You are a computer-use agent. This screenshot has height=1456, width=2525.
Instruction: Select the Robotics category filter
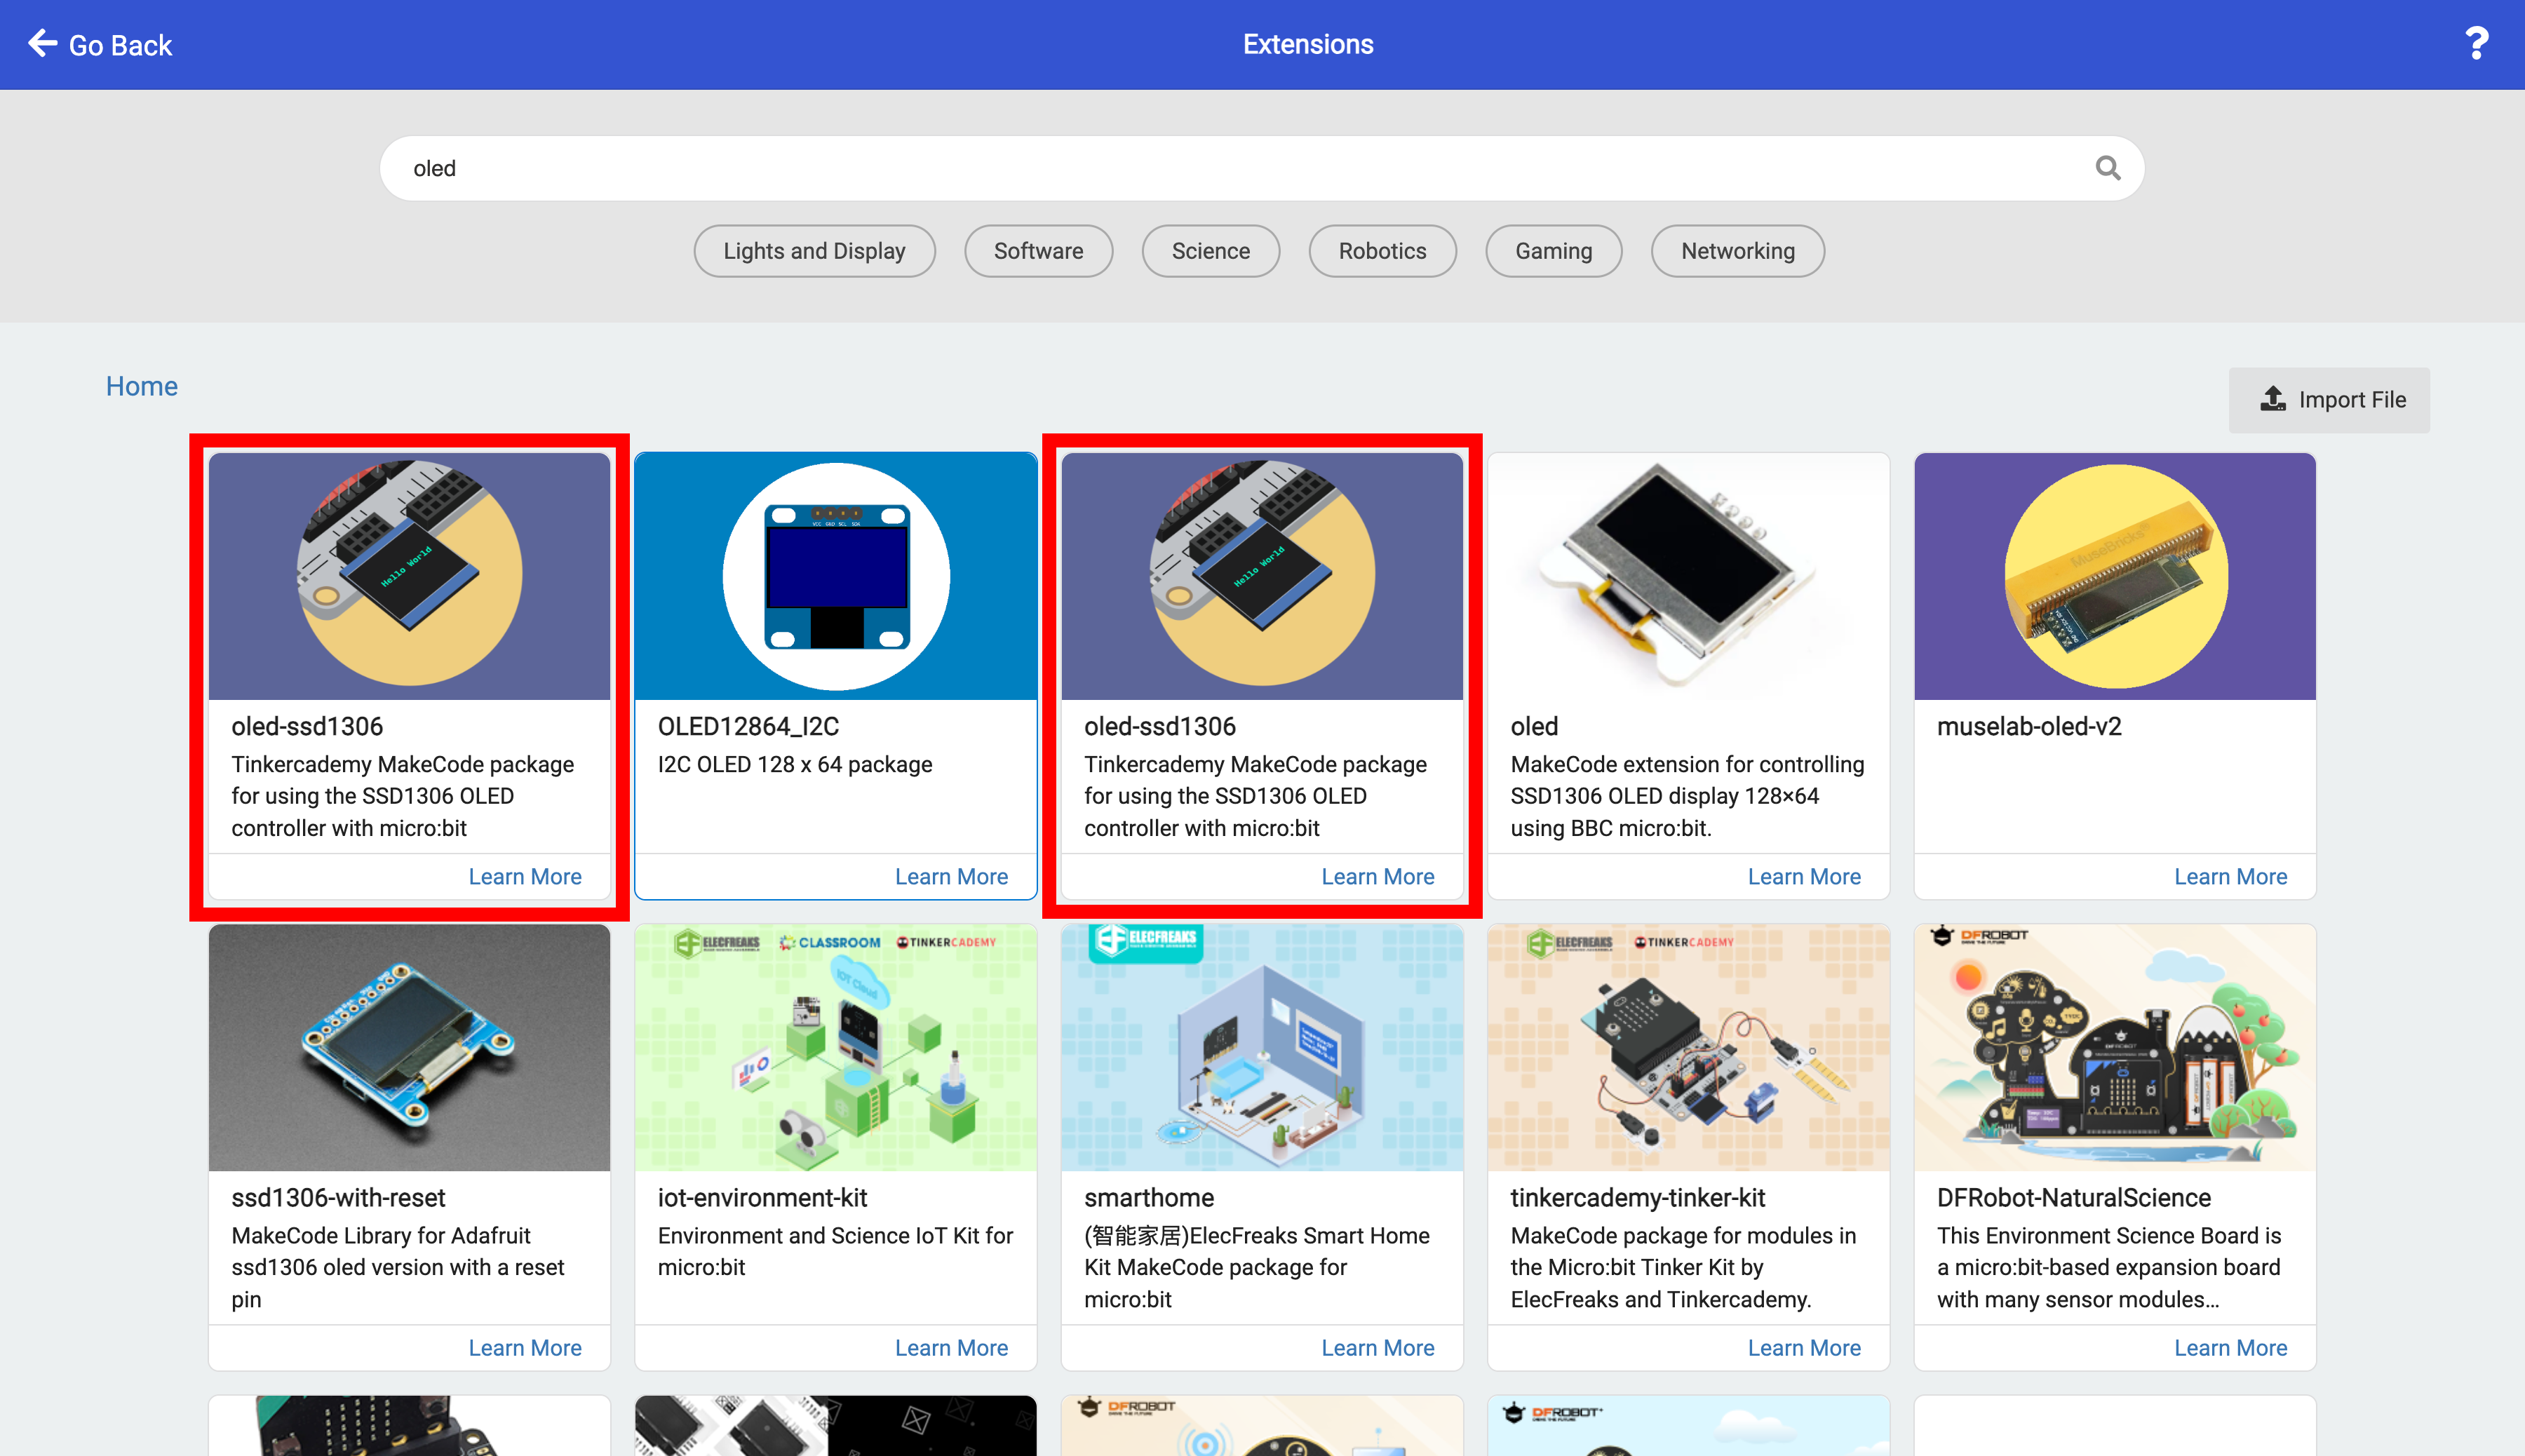pos(1382,251)
